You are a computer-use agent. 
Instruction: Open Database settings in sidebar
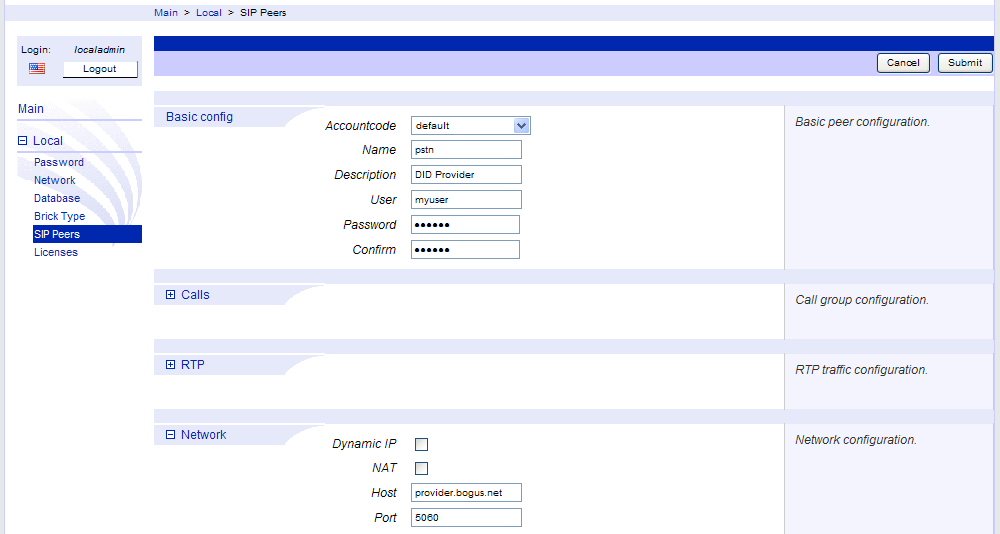57,198
